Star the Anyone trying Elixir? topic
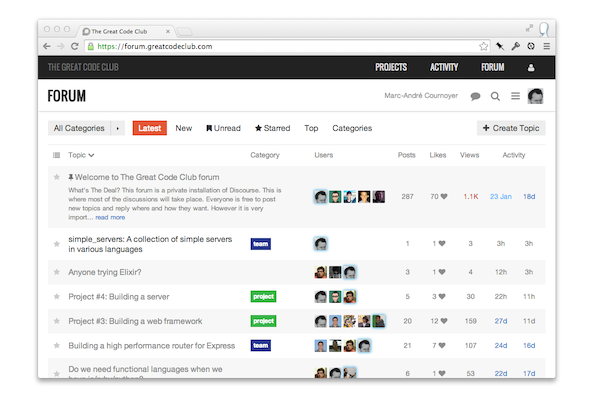 click(x=57, y=272)
